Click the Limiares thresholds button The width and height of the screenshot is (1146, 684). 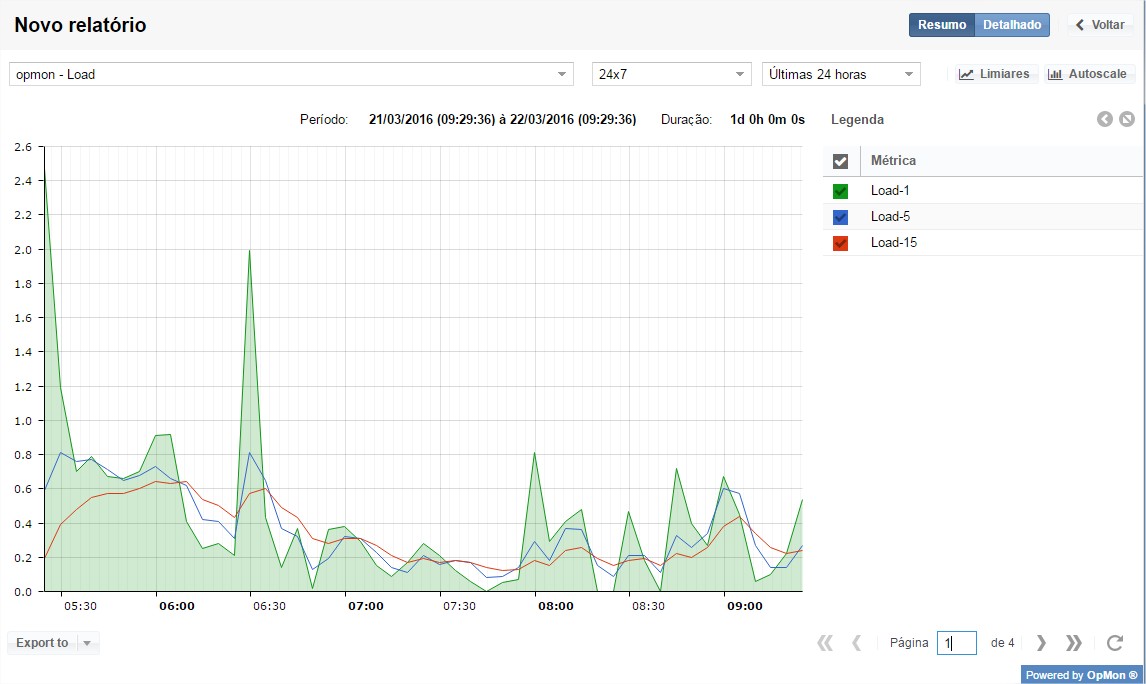coord(994,74)
